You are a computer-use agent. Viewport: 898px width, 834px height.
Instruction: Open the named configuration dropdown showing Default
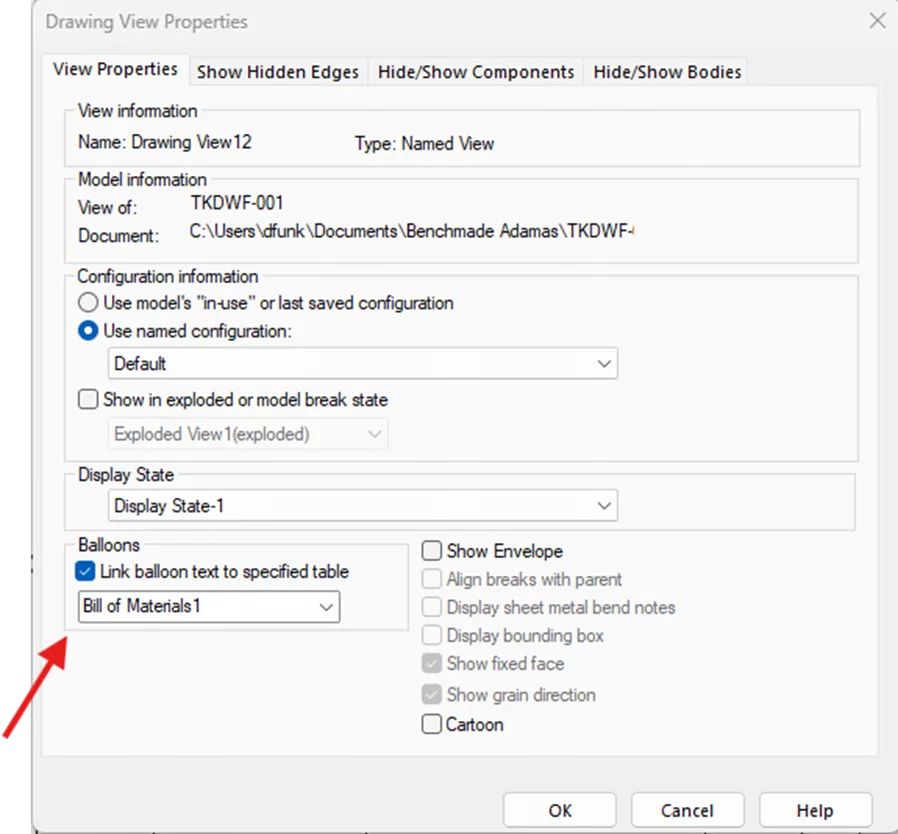coord(604,363)
